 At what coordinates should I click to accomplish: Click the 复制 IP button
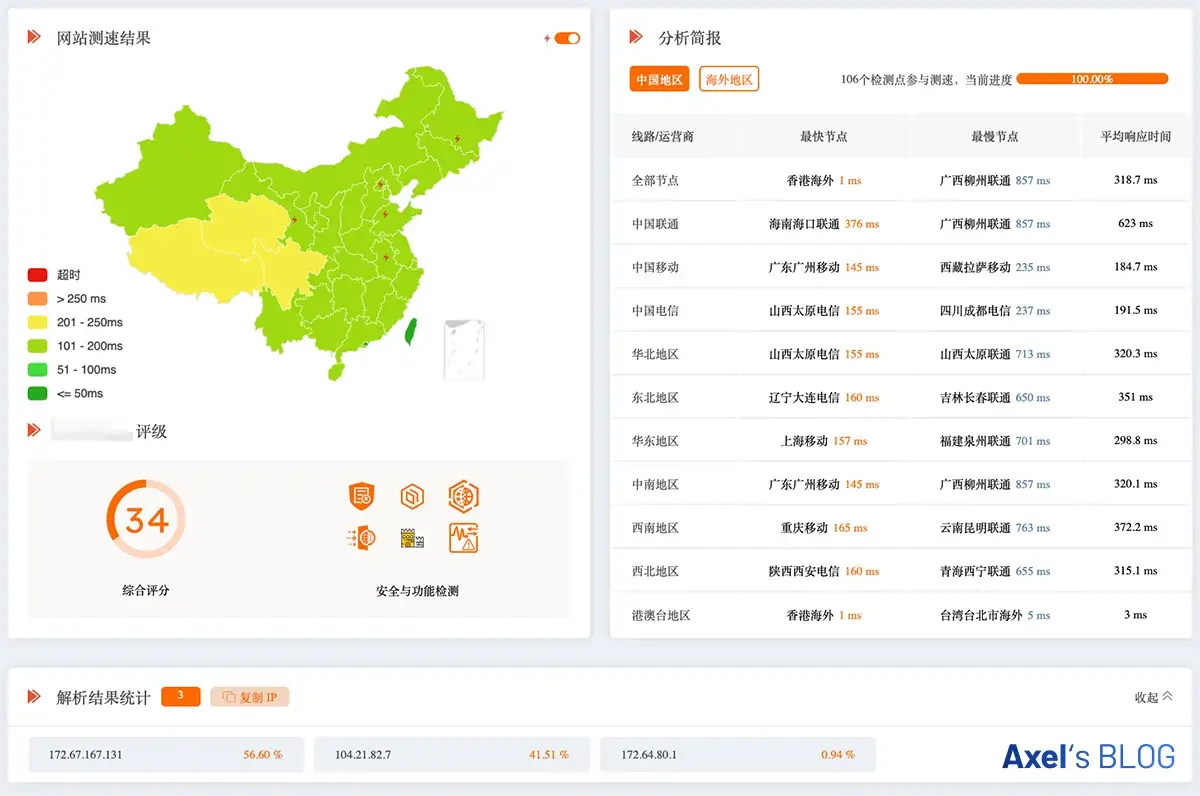249,697
